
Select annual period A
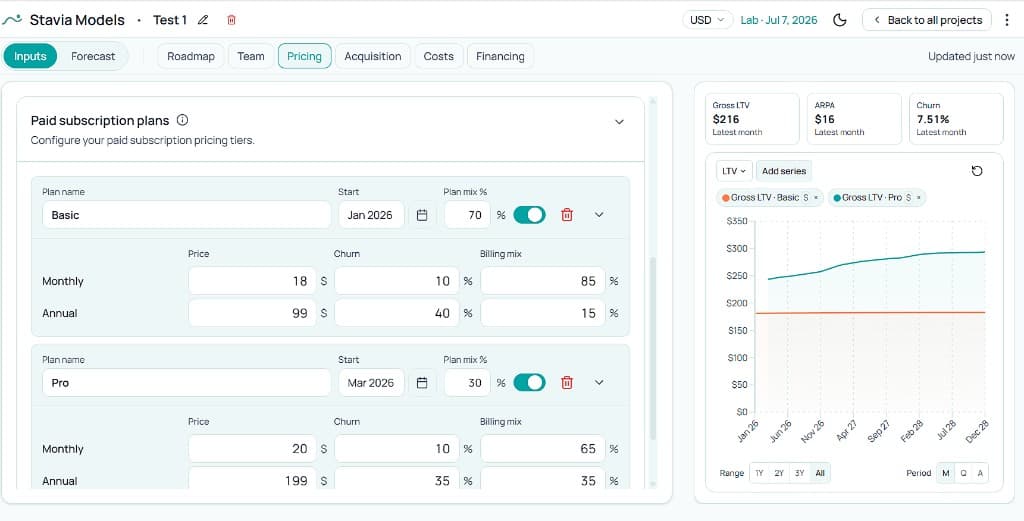(x=980, y=473)
